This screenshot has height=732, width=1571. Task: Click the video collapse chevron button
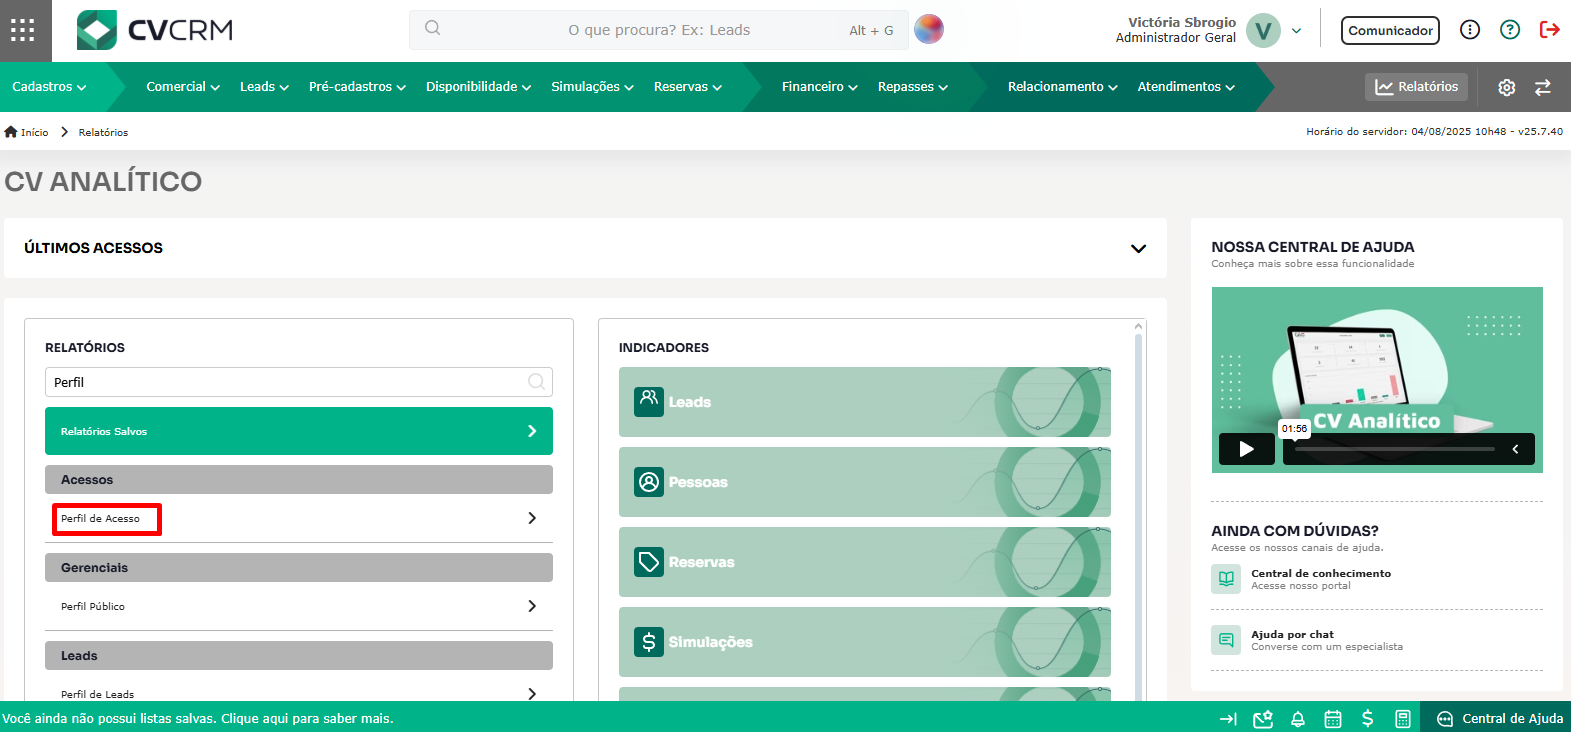tap(1515, 449)
